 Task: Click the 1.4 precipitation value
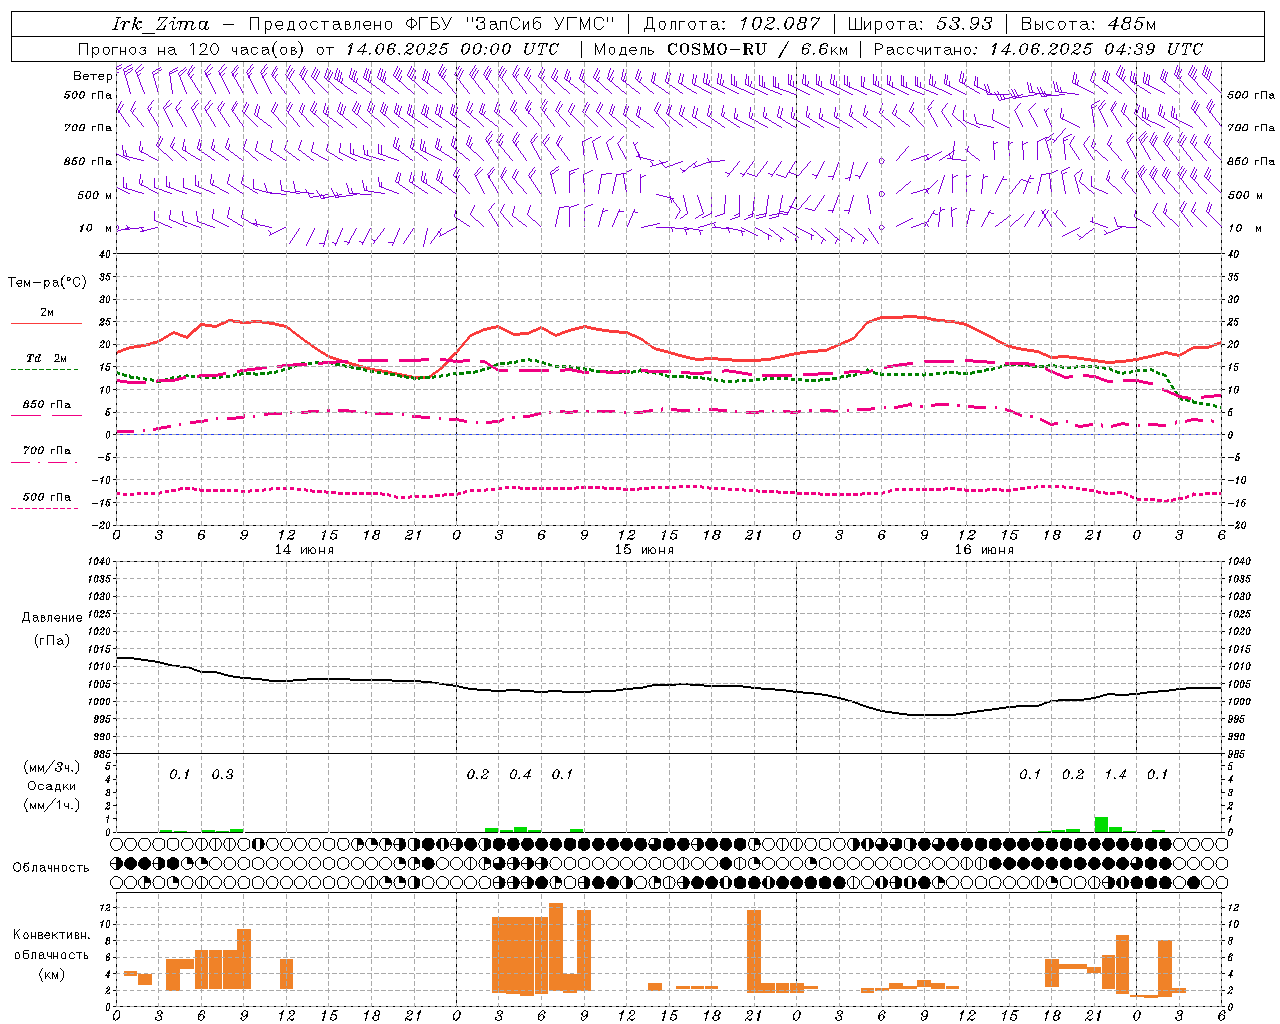pos(1115,775)
